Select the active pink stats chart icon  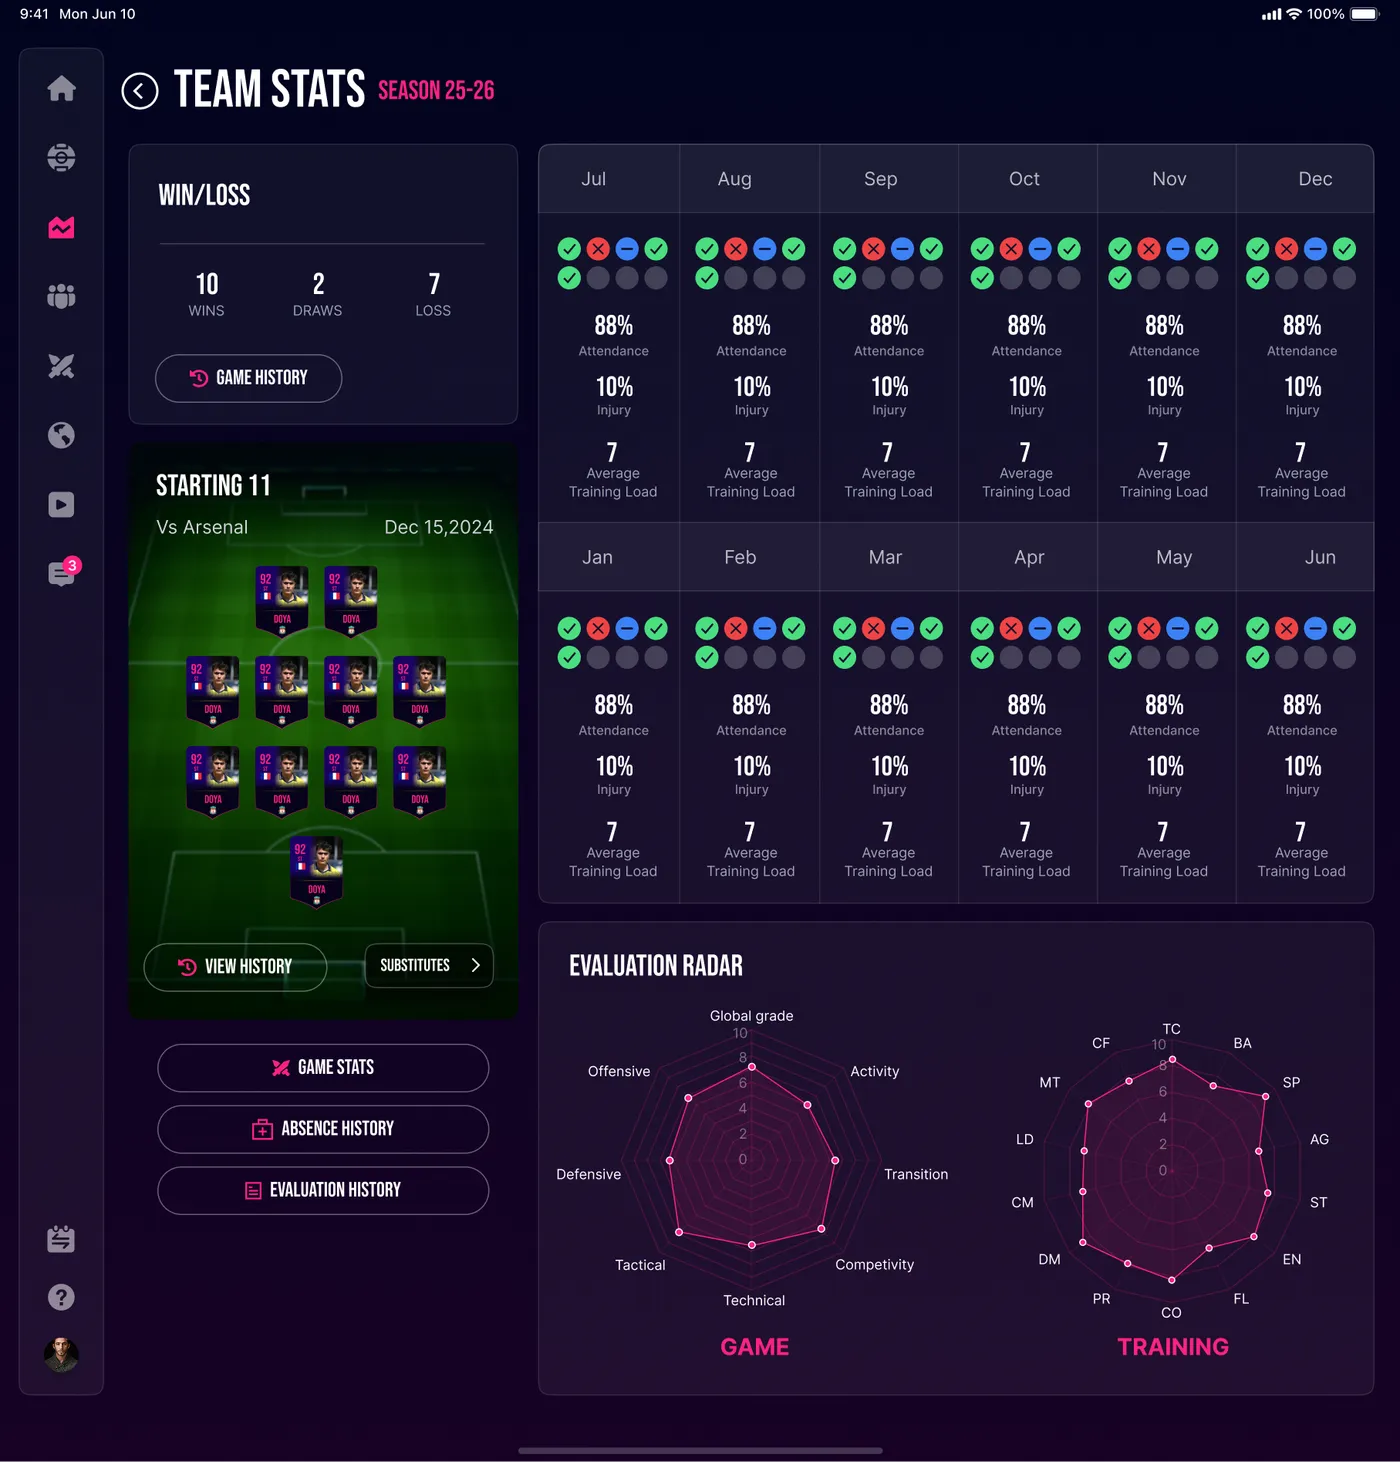click(61, 227)
